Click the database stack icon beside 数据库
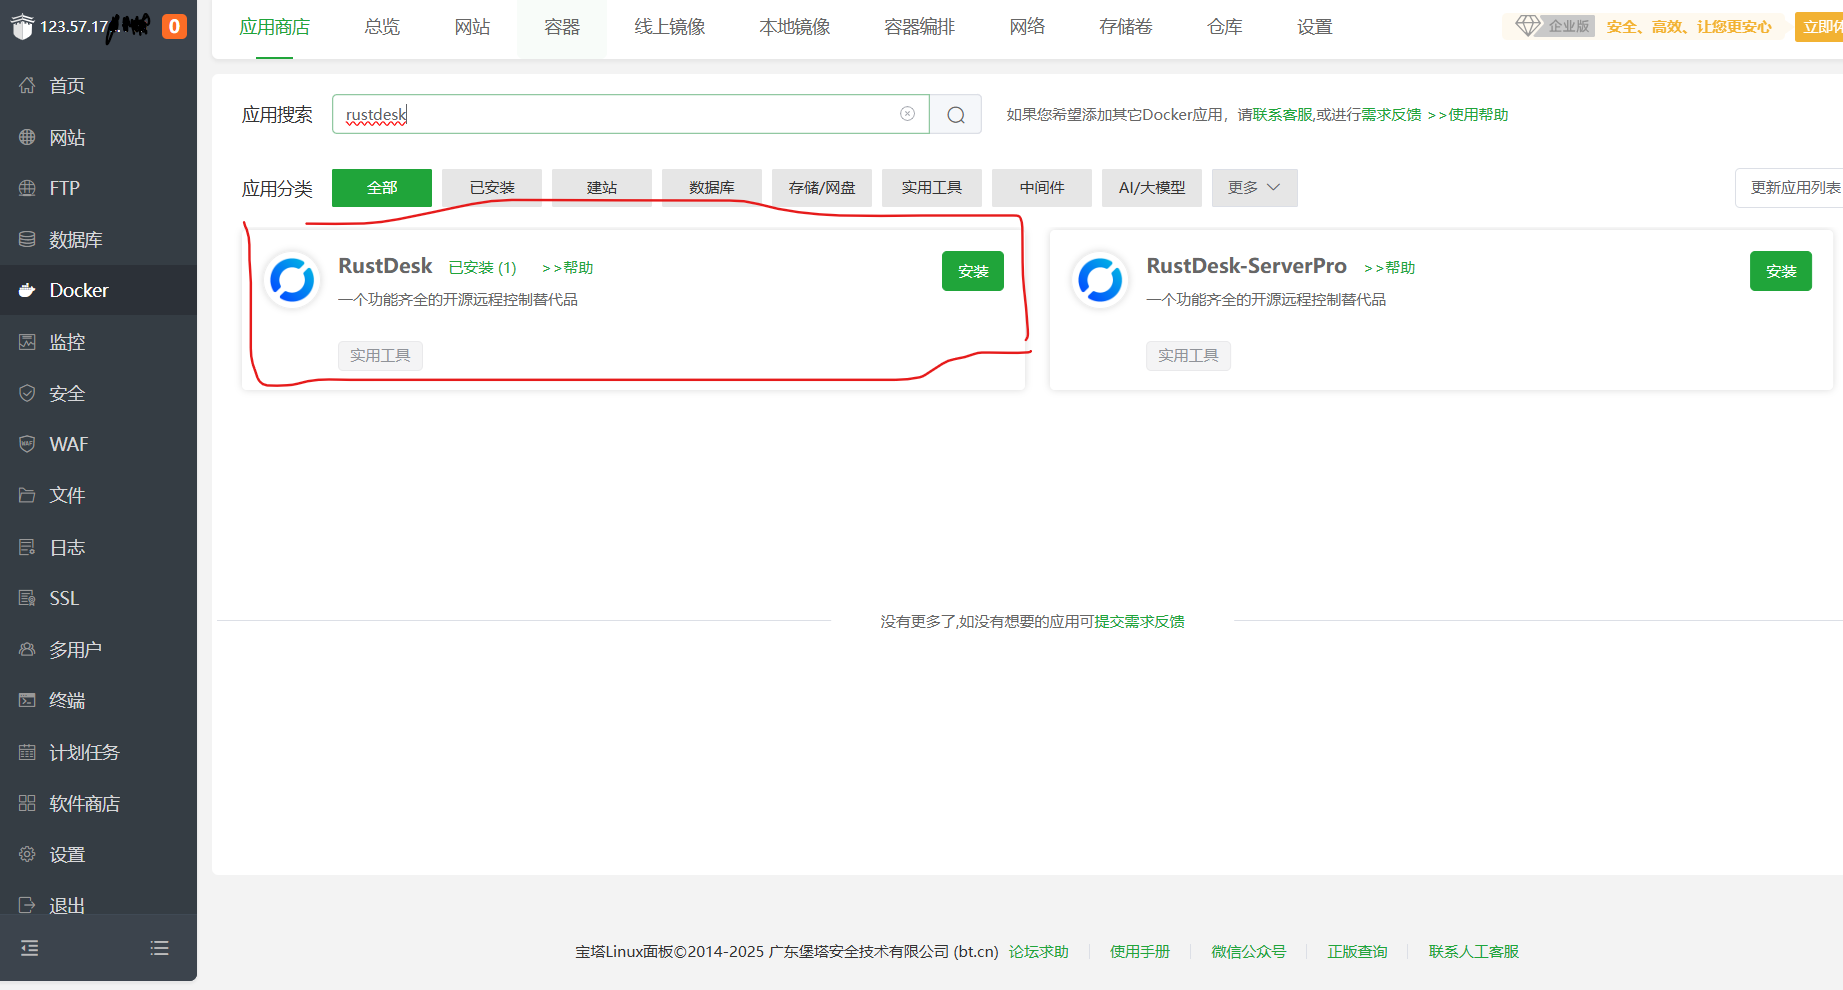The height and width of the screenshot is (990, 1843). [27, 239]
